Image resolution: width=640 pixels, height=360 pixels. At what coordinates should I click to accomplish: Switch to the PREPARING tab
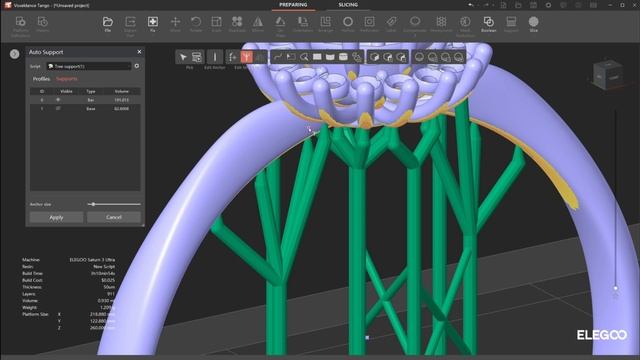[x=293, y=5]
